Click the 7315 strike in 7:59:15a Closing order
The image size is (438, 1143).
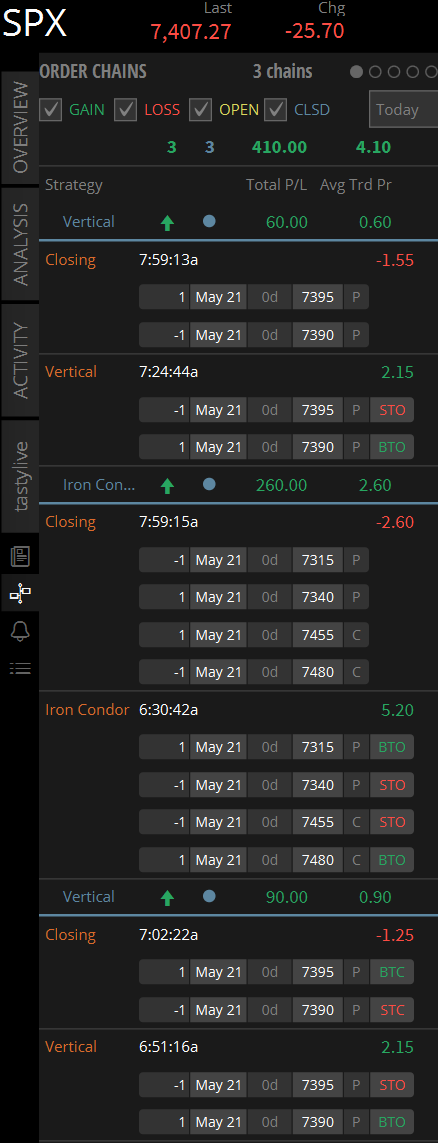(x=318, y=560)
